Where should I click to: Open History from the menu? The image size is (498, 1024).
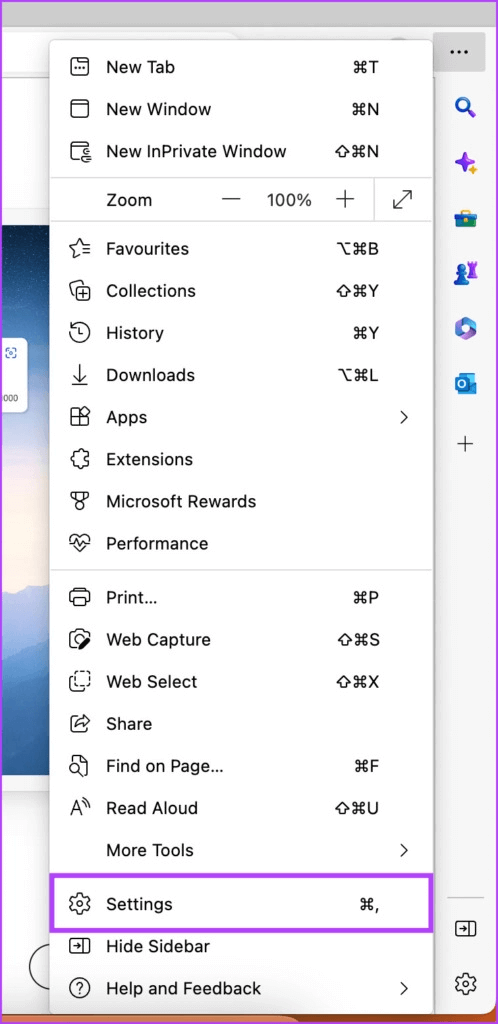pos(241,333)
